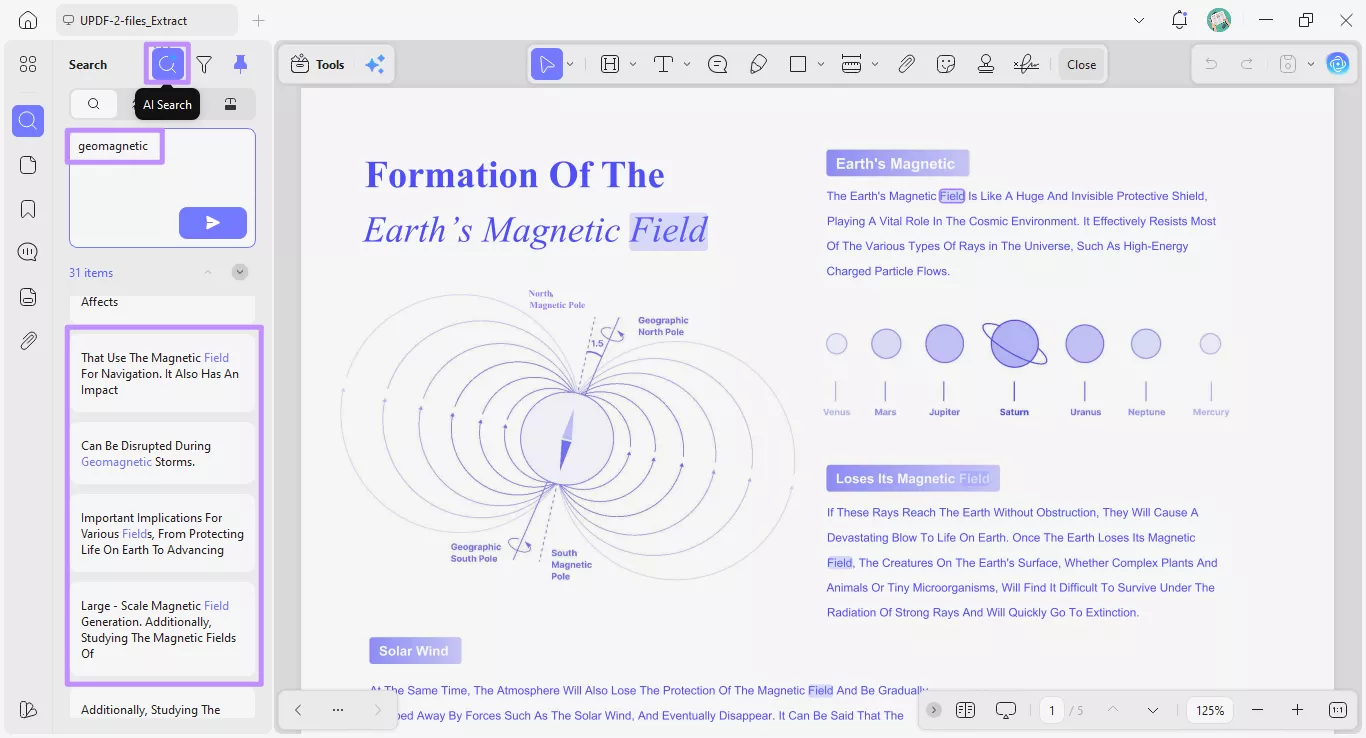Viewport: 1366px width, 738px height.
Task: Send the AI search query
Action: tap(213, 223)
